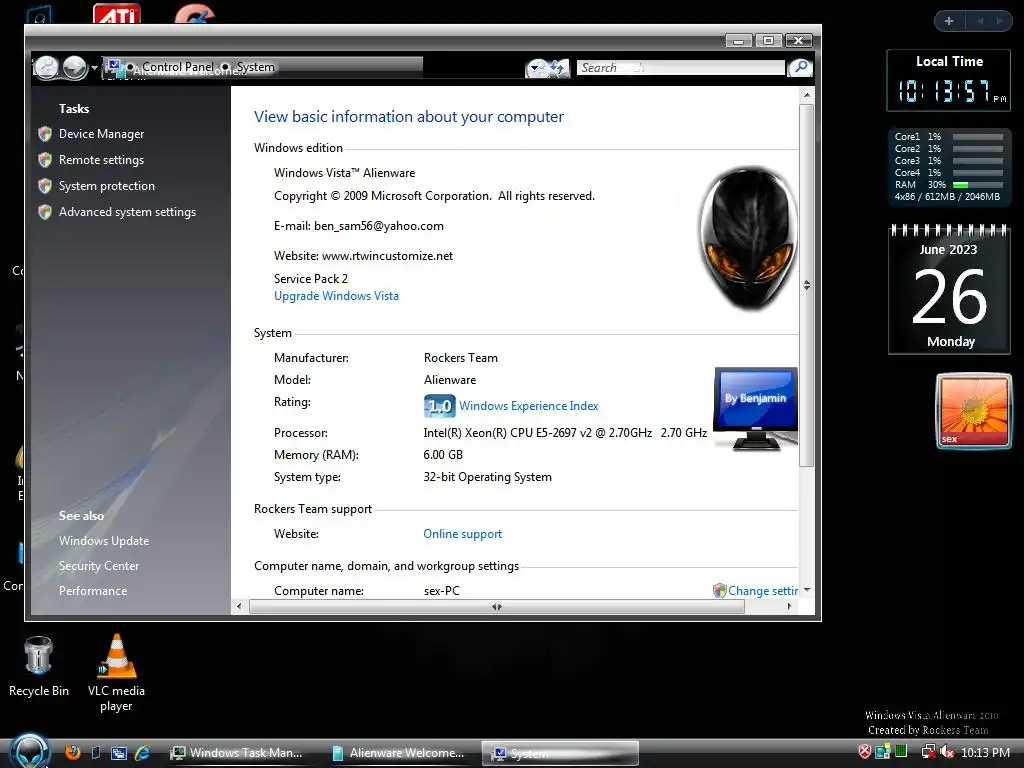This screenshot has height=768, width=1024.
Task: Click the muted volume tray icon
Action: click(947, 752)
